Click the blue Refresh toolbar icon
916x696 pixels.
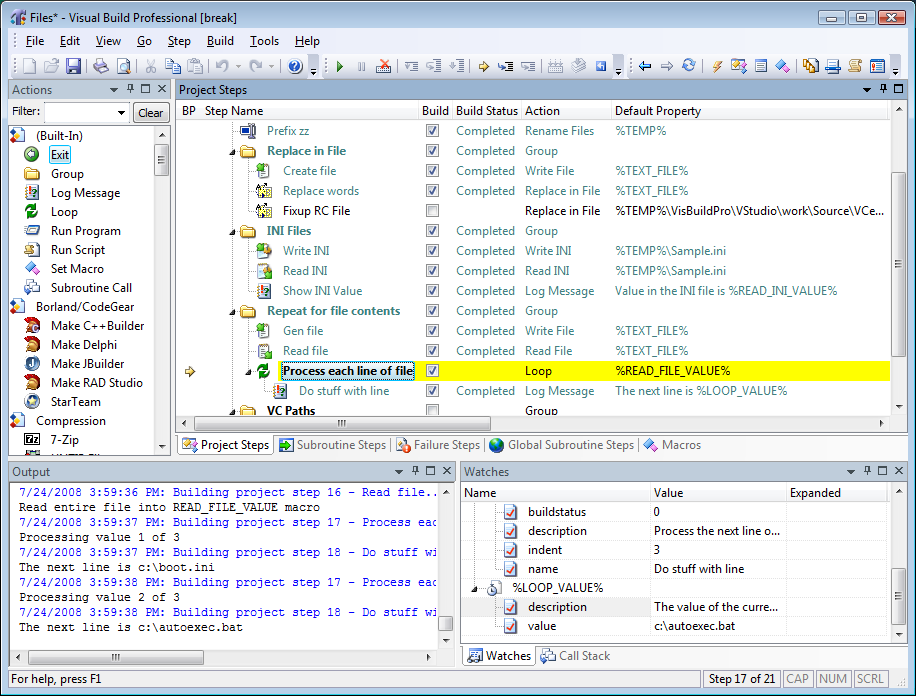click(x=689, y=66)
